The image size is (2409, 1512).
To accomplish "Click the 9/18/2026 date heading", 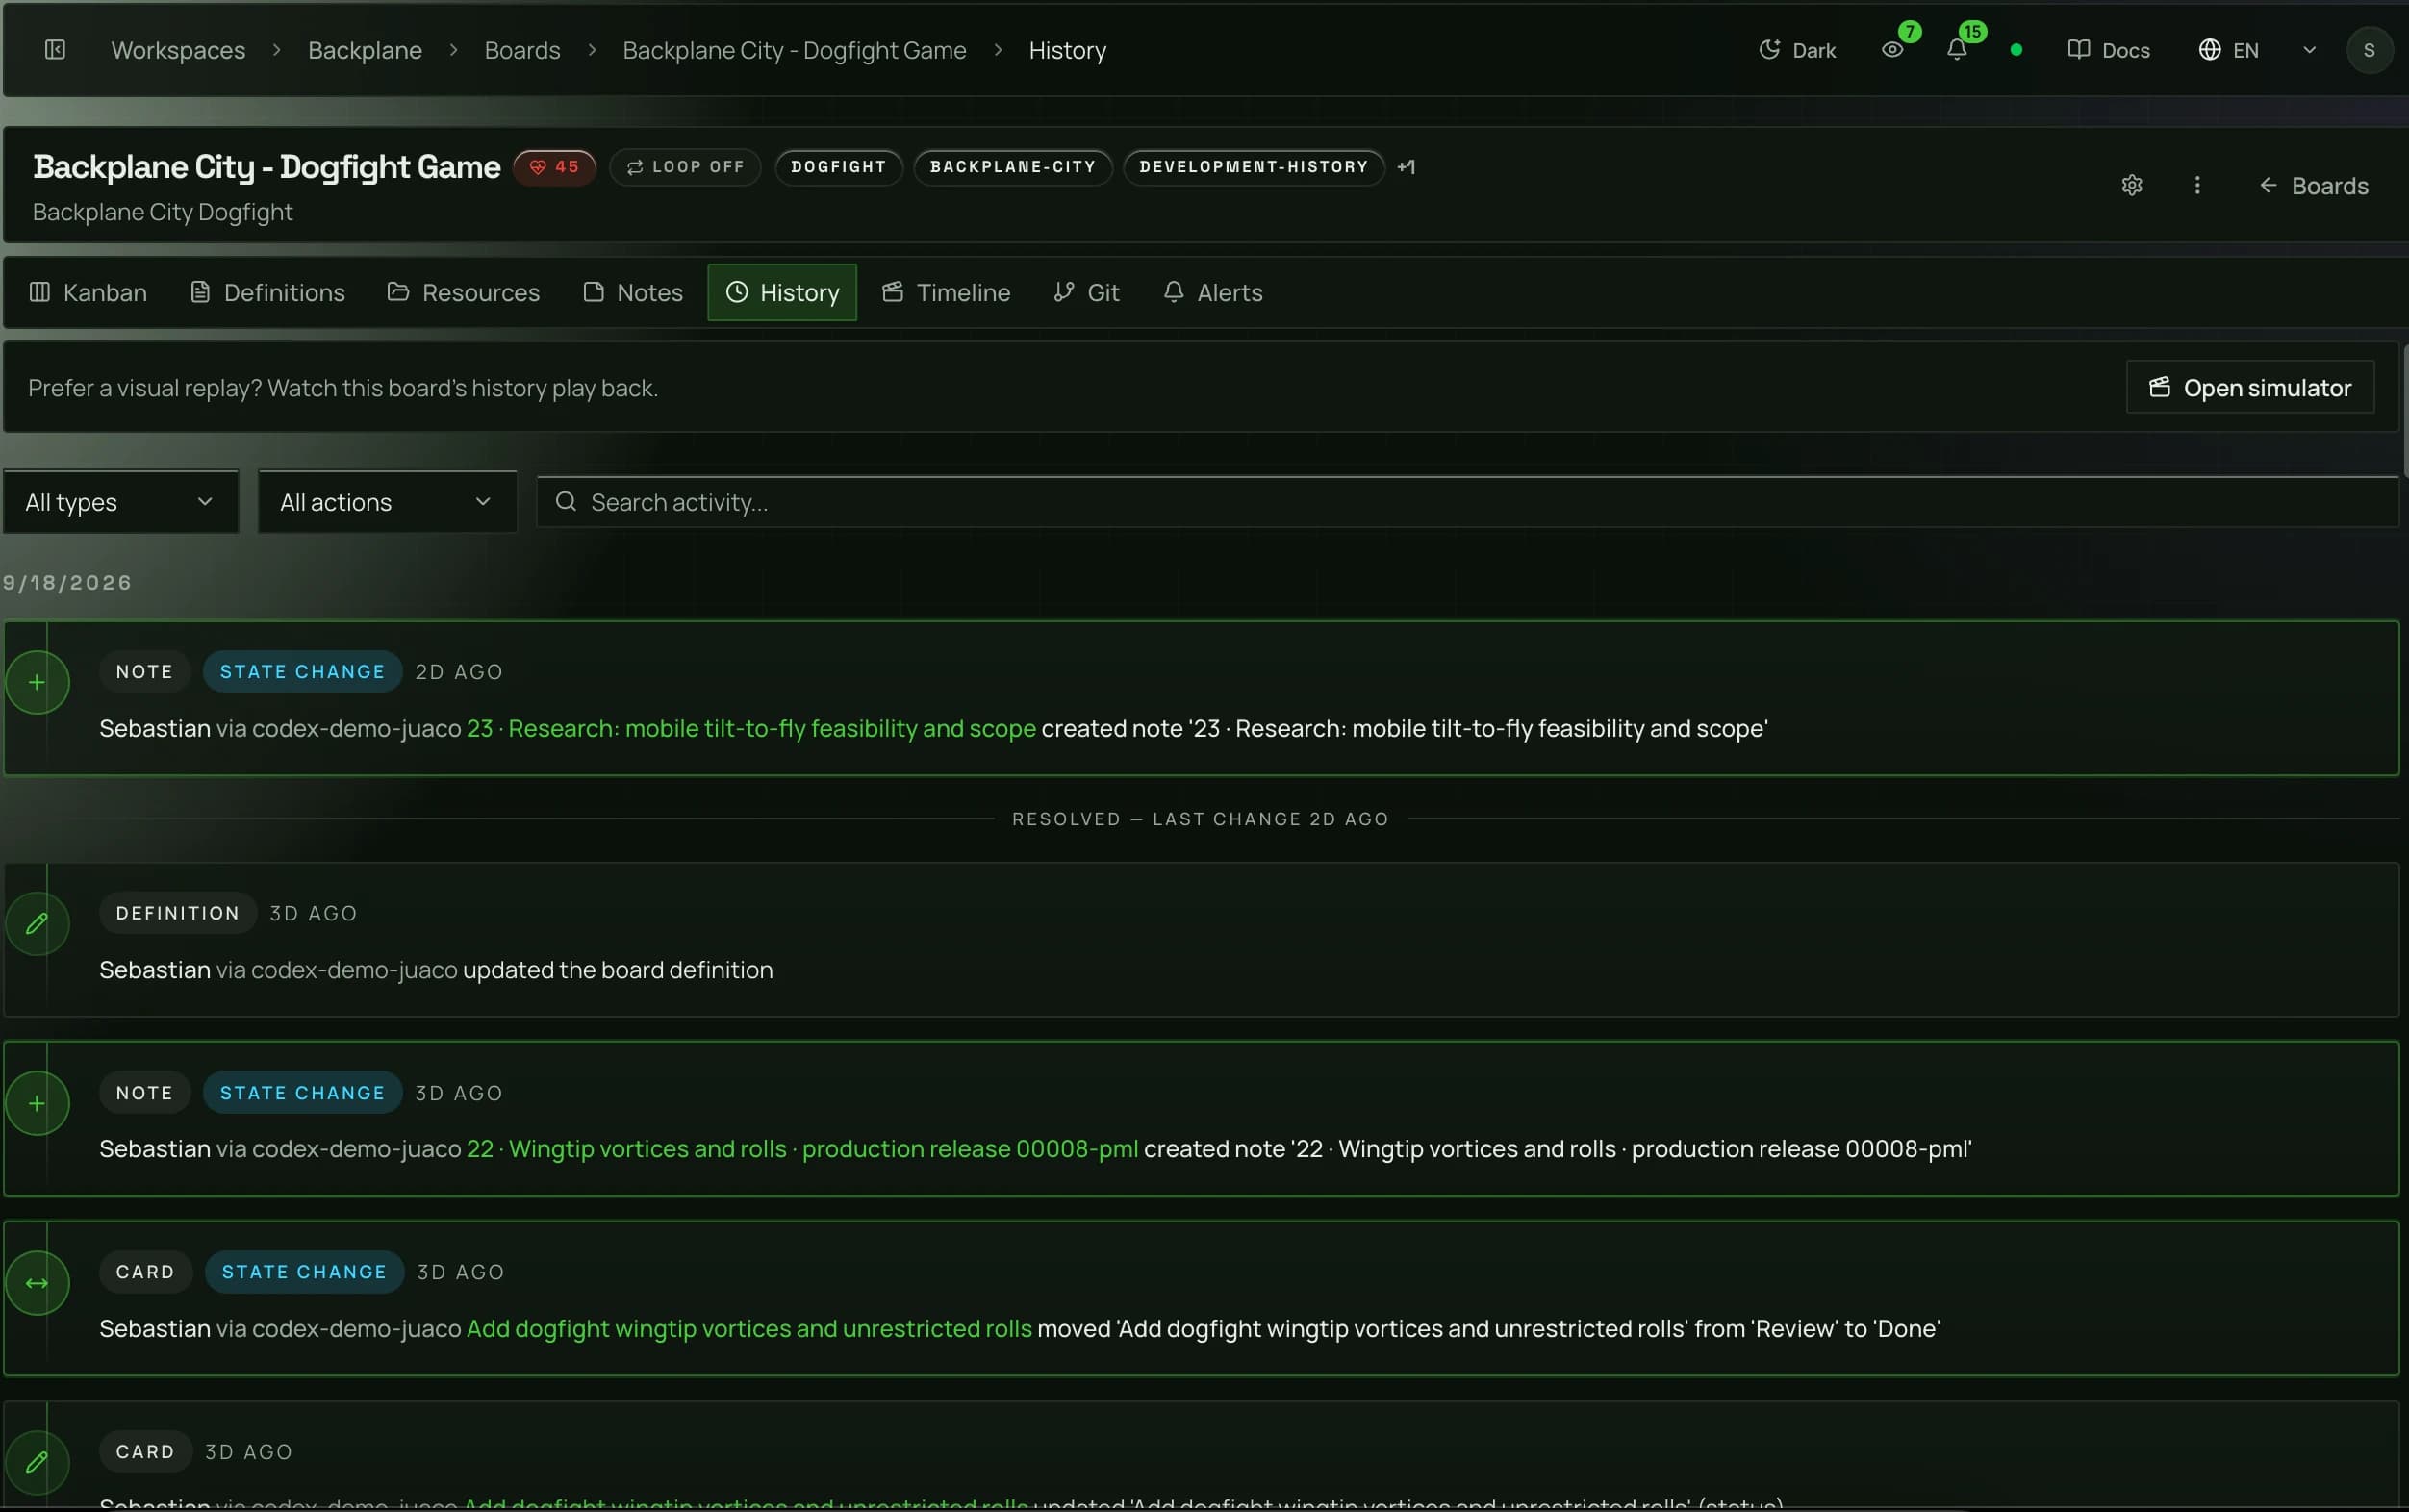I will click(x=67, y=582).
